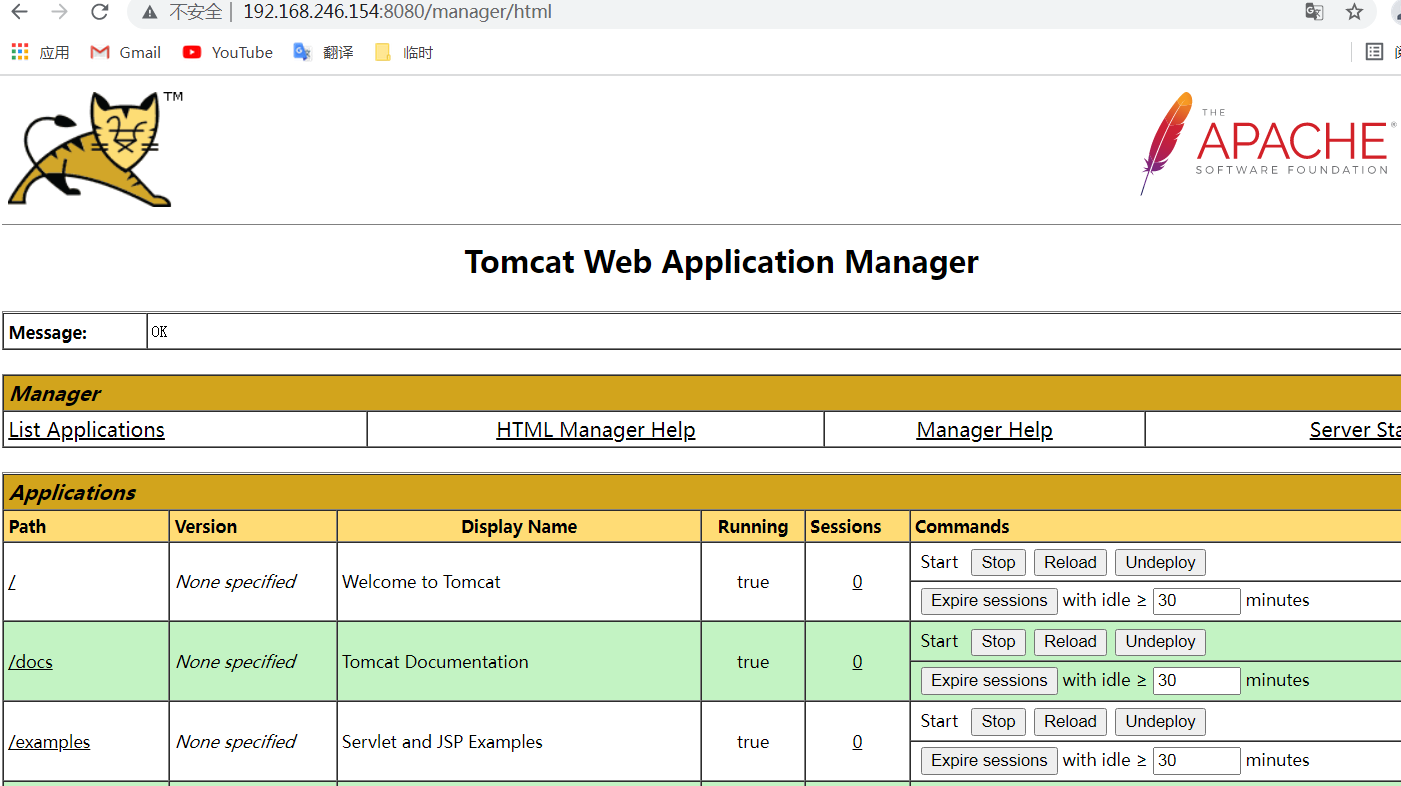Open the Gmail bookmark
Screen dimensions: 1401x786
tap(126, 52)
